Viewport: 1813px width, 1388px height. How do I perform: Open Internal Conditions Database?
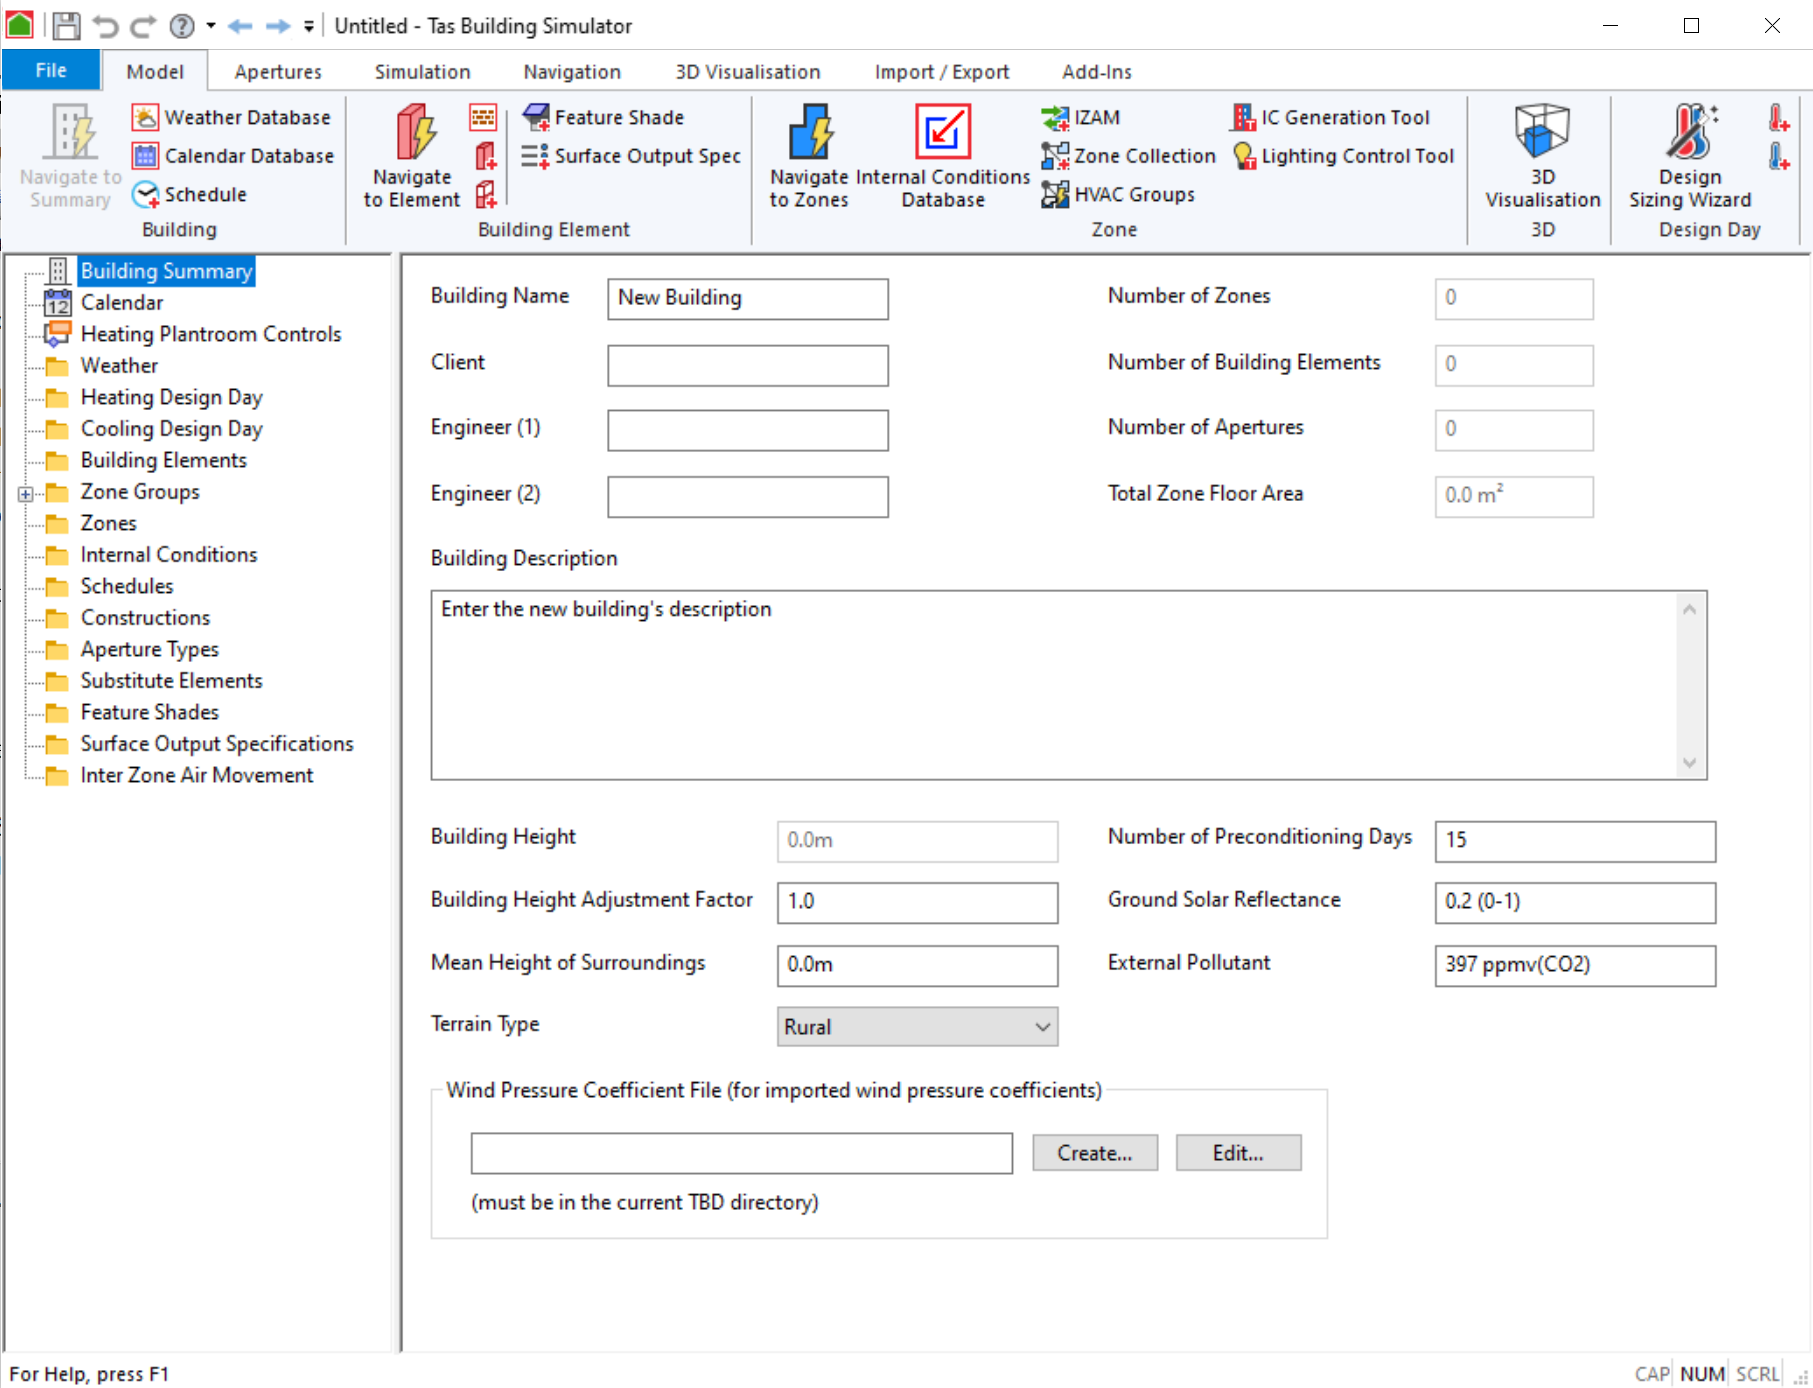943,155
